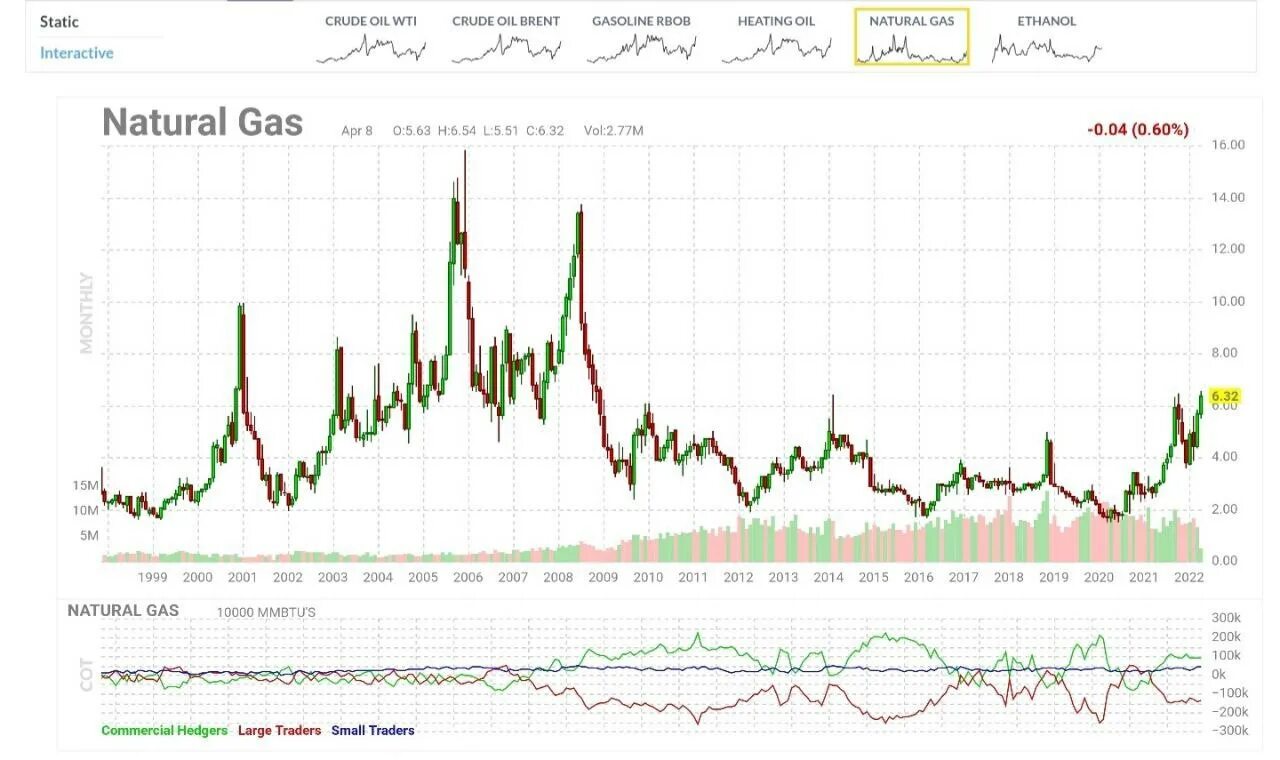The image size is (1280, 760).
Task: Click the 2022 year label
Action: [x=1188, y=577]
